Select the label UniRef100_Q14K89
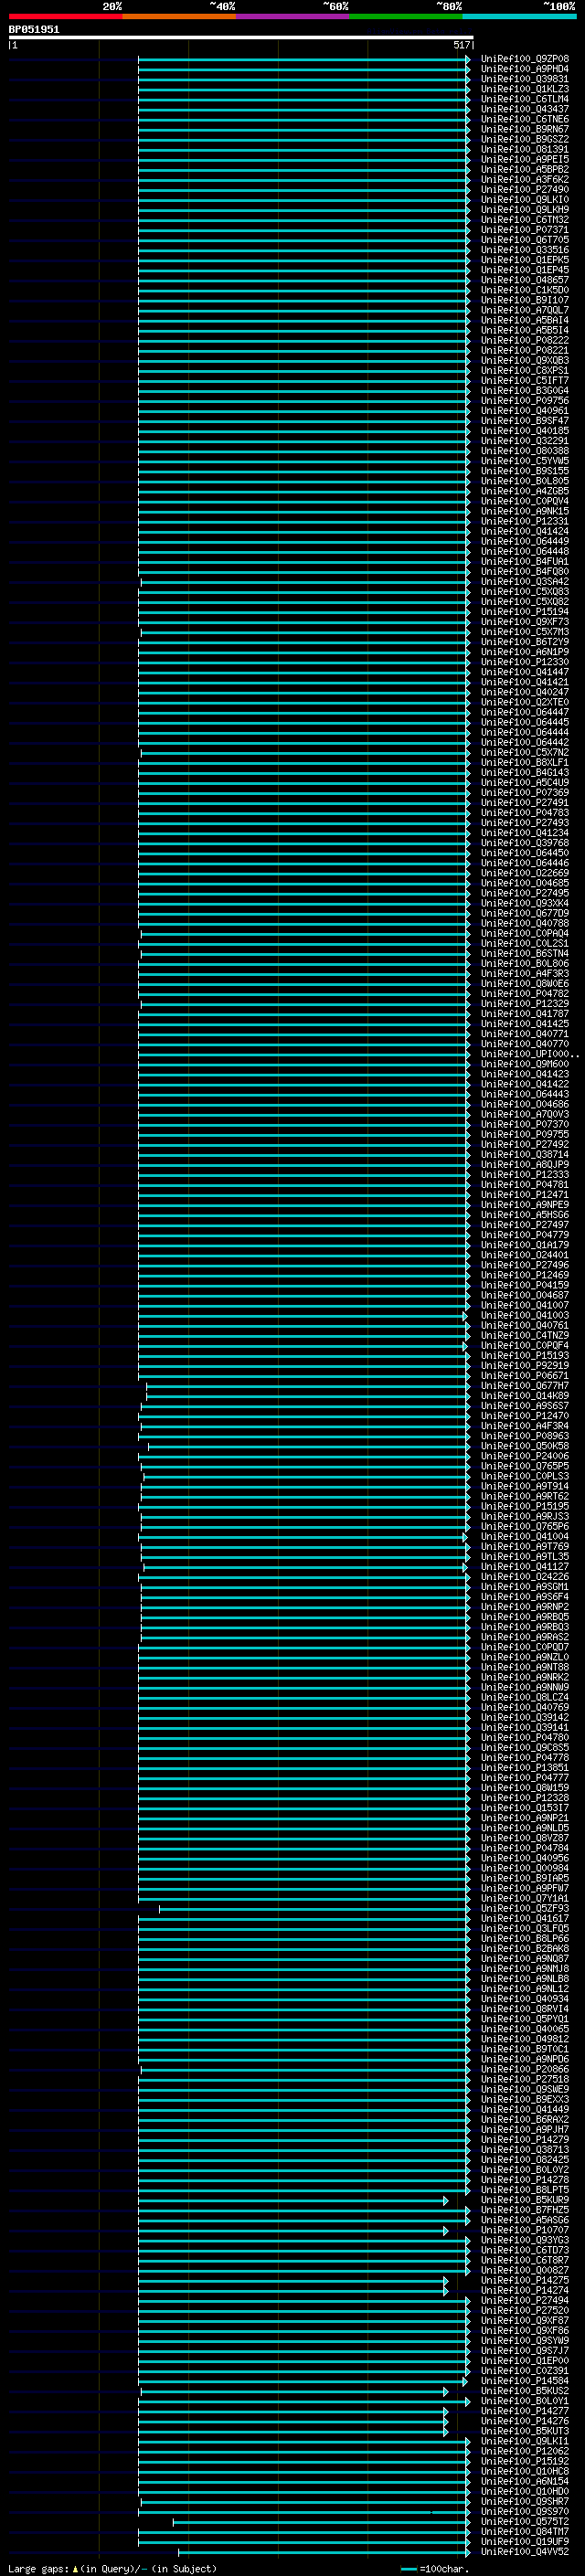 point(525,1396)
